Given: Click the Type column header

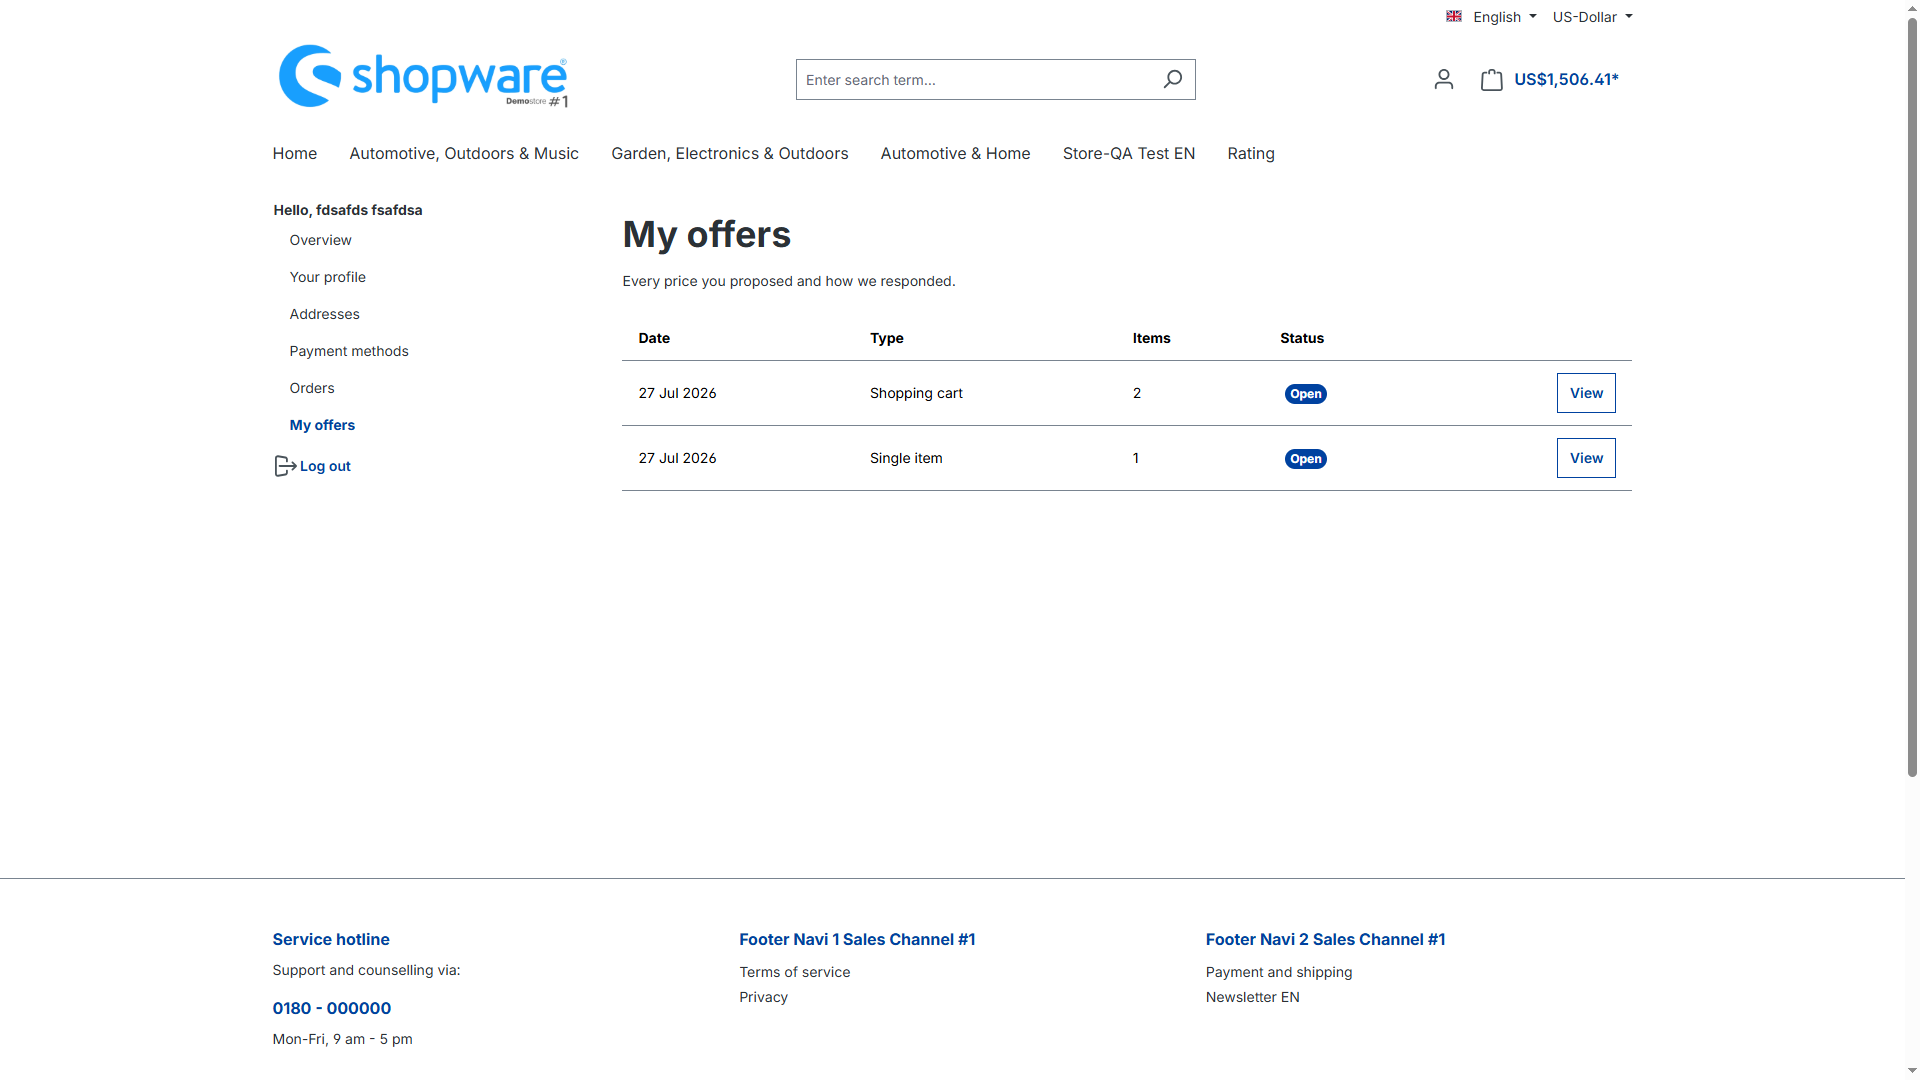Looking at the screenshot, I should coord(886,338).
